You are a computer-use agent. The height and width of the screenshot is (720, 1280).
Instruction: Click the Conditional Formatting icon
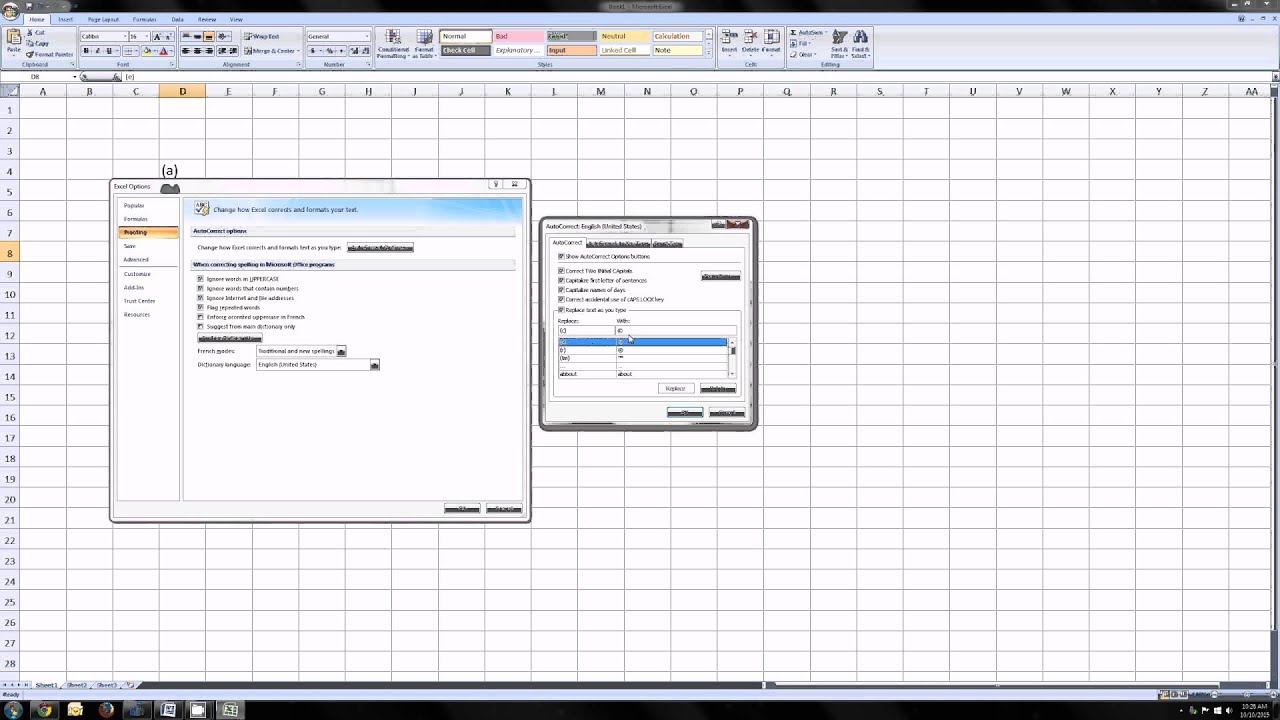393,37
